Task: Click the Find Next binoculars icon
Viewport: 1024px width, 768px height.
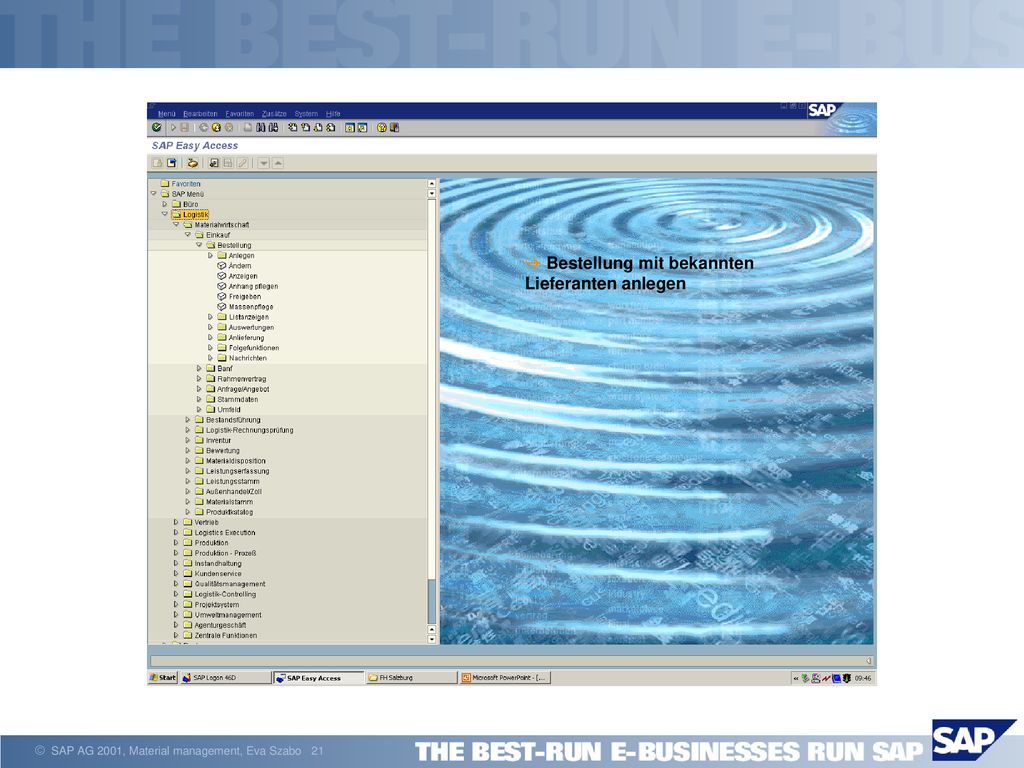Action: coord(273,127)
